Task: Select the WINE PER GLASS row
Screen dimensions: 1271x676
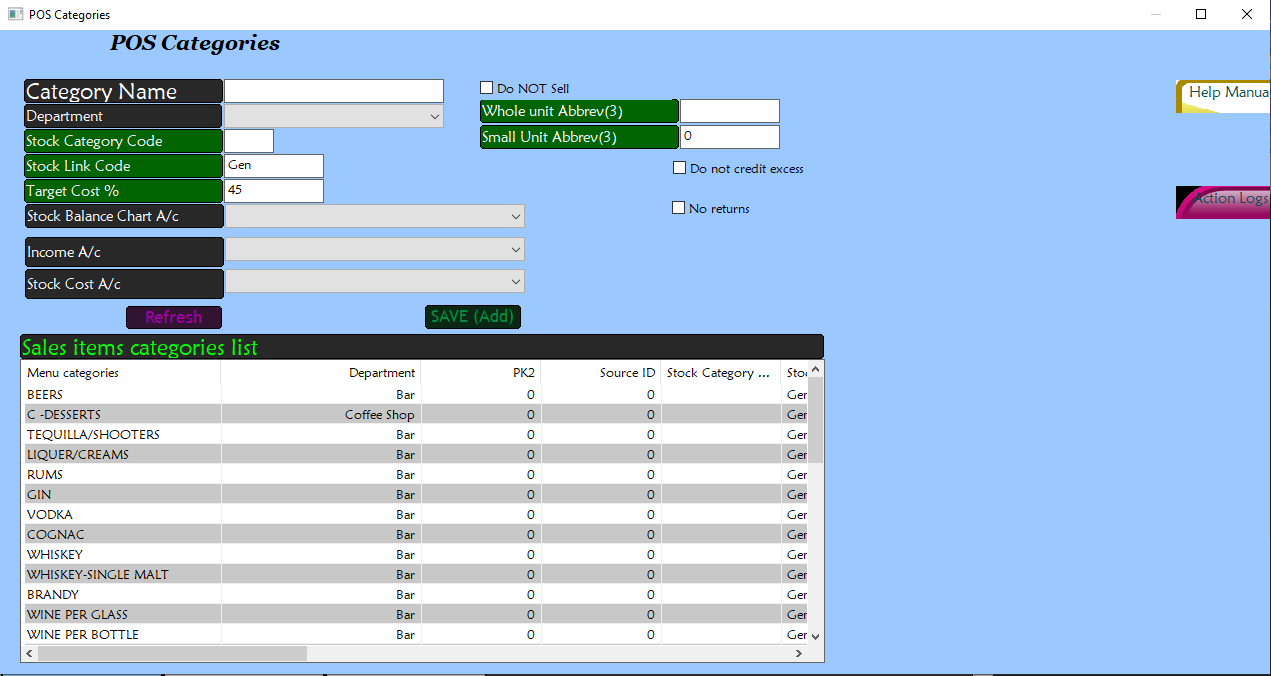Action: pyautogui.click(x=414, y=615)
